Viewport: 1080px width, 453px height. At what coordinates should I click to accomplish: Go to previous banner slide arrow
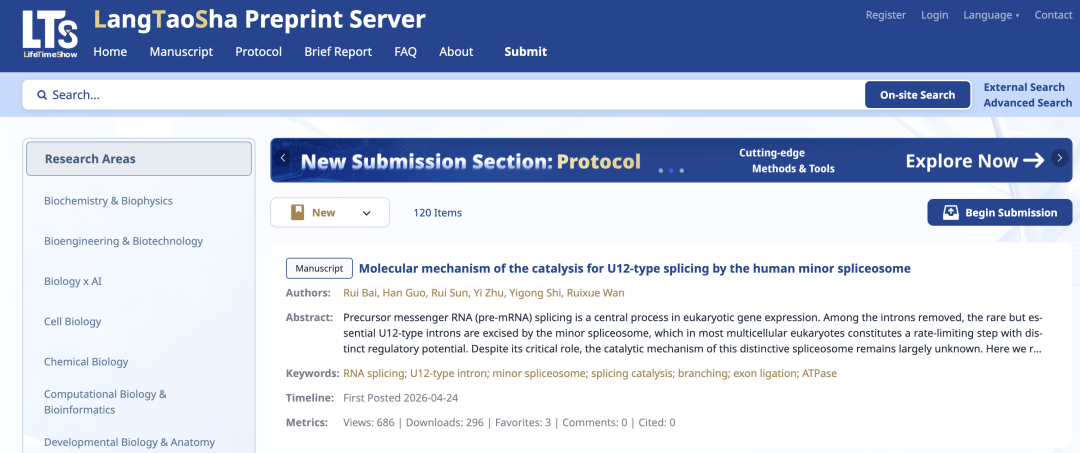tap(283, 158)
